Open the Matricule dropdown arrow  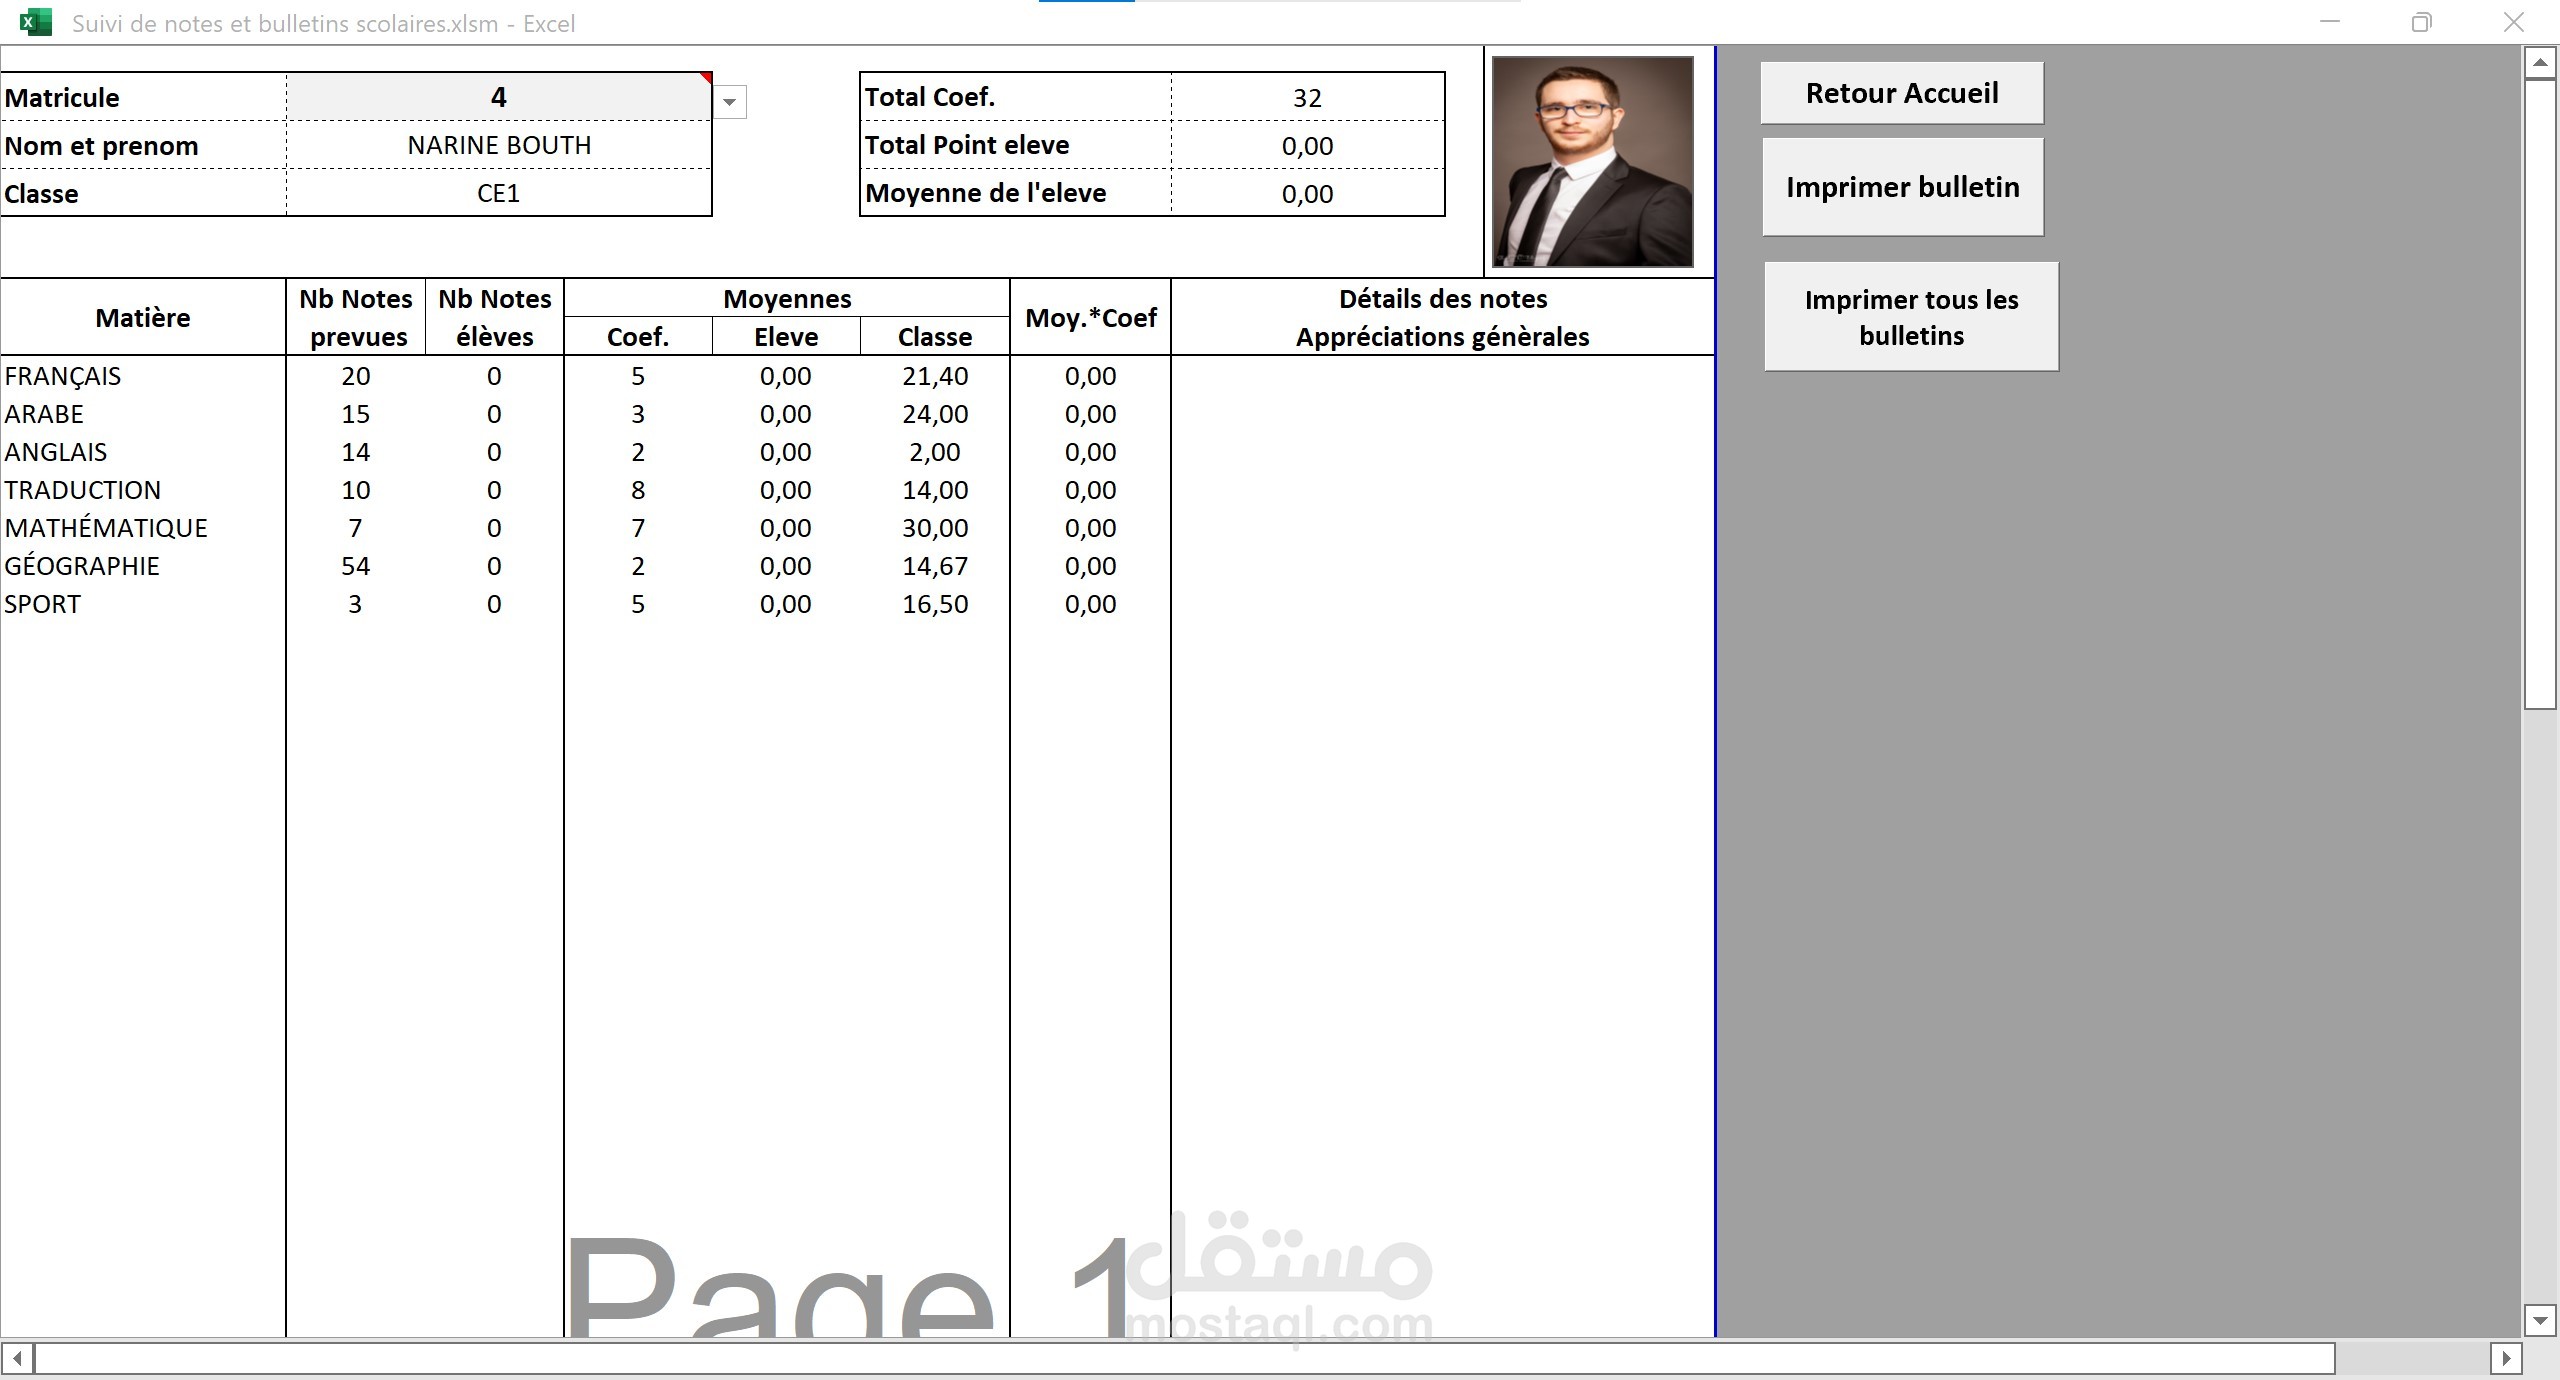coord(730,102)
